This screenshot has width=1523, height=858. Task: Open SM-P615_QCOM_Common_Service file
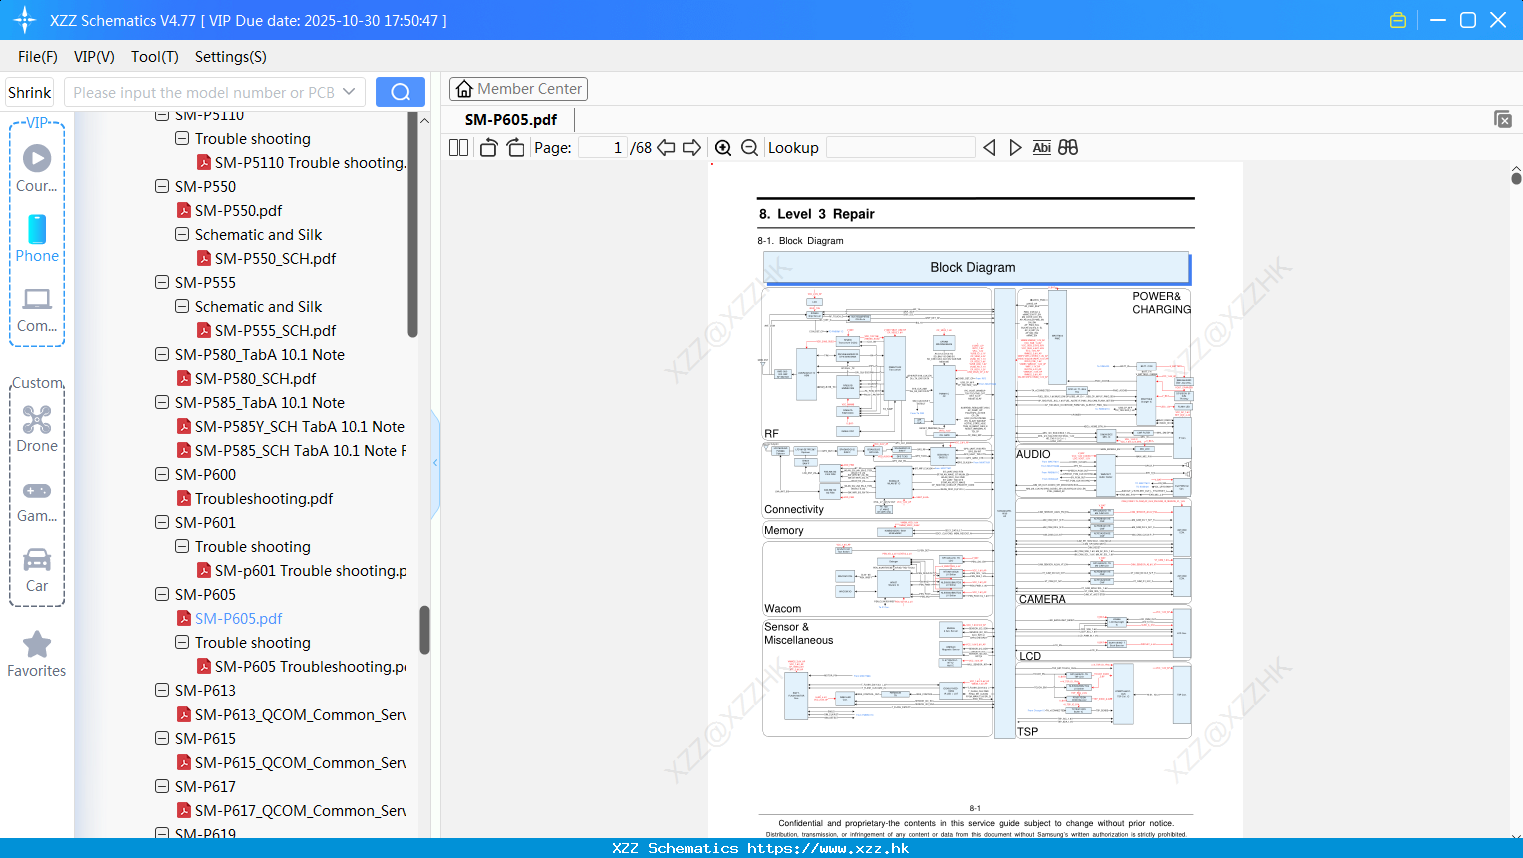pyautogui.click(x=291, y=762)
